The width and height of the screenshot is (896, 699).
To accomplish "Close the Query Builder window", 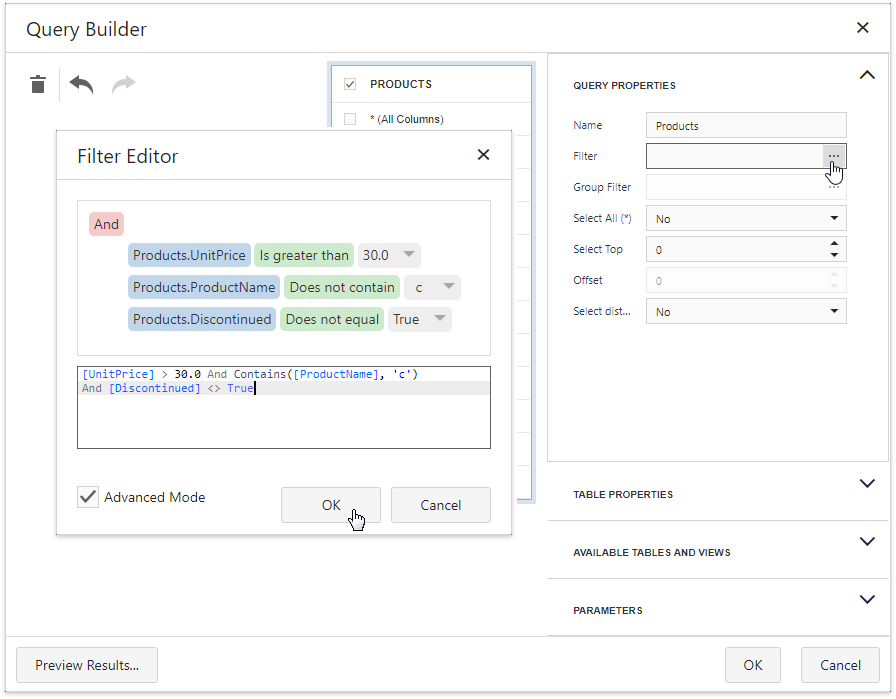I will pyautogui.click(x=862, y=28).
